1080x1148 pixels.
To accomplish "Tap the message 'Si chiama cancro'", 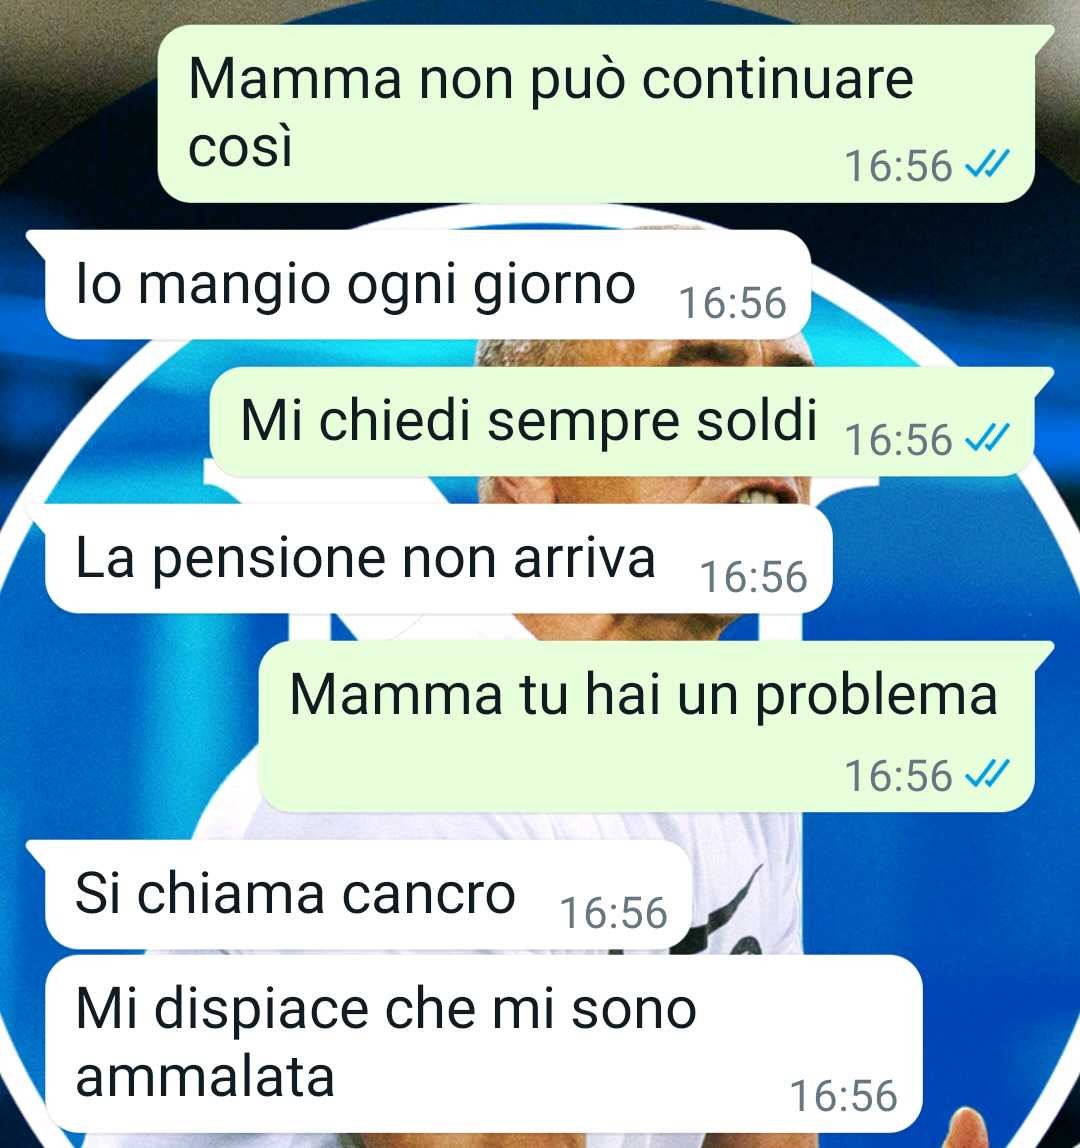I will click(x=368, y=895).
